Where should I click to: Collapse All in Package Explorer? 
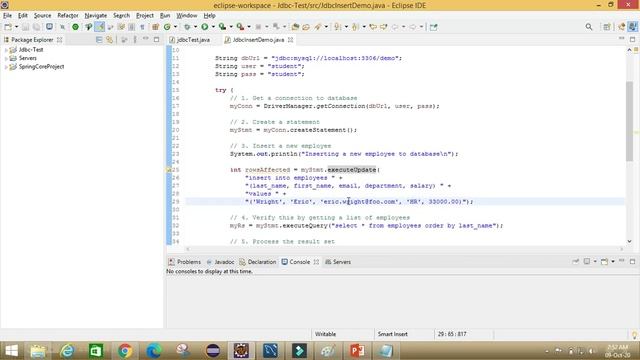tap(99, 40)
